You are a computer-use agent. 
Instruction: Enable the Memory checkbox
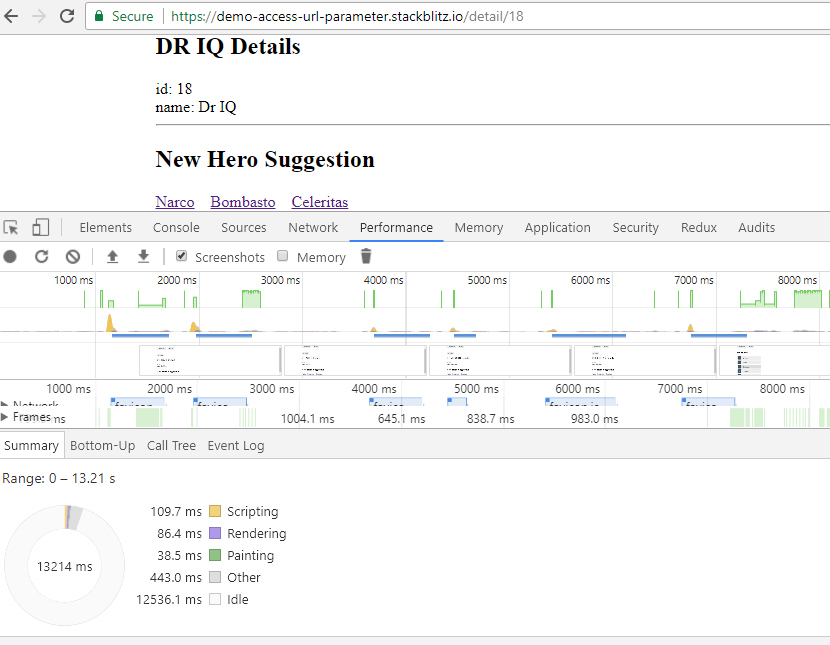tap(283, 256)
